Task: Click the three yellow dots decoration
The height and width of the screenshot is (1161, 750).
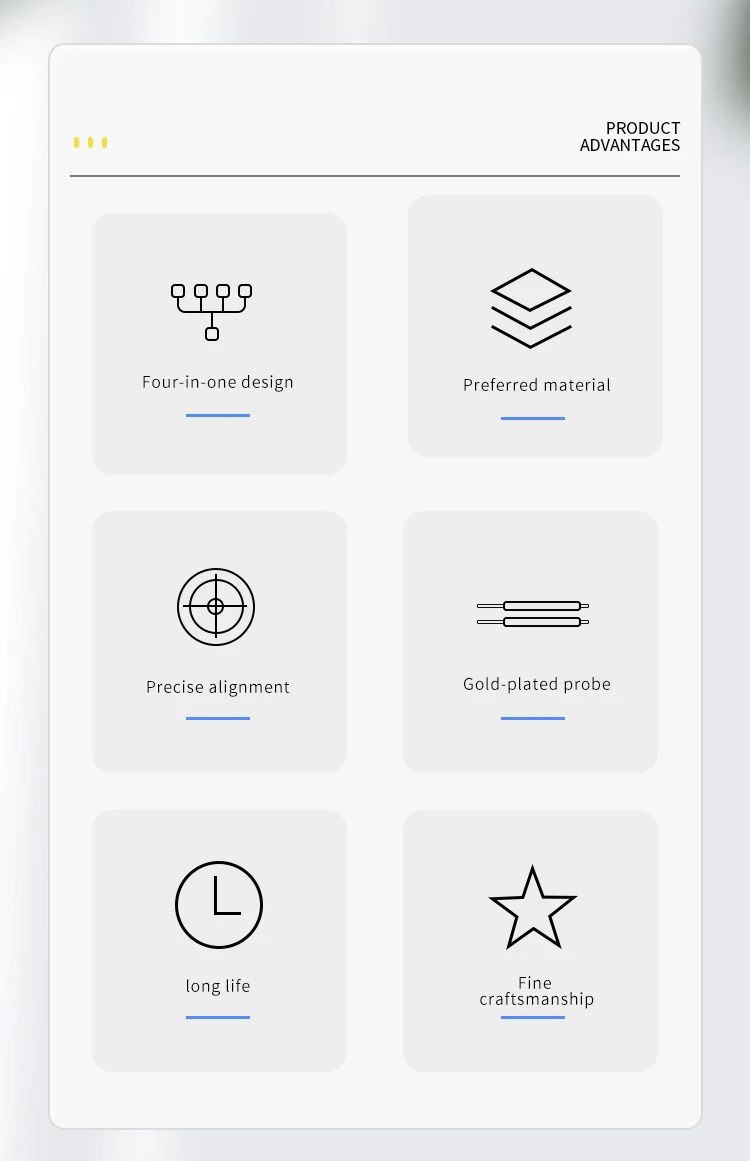Action: [x=90, y=143]
